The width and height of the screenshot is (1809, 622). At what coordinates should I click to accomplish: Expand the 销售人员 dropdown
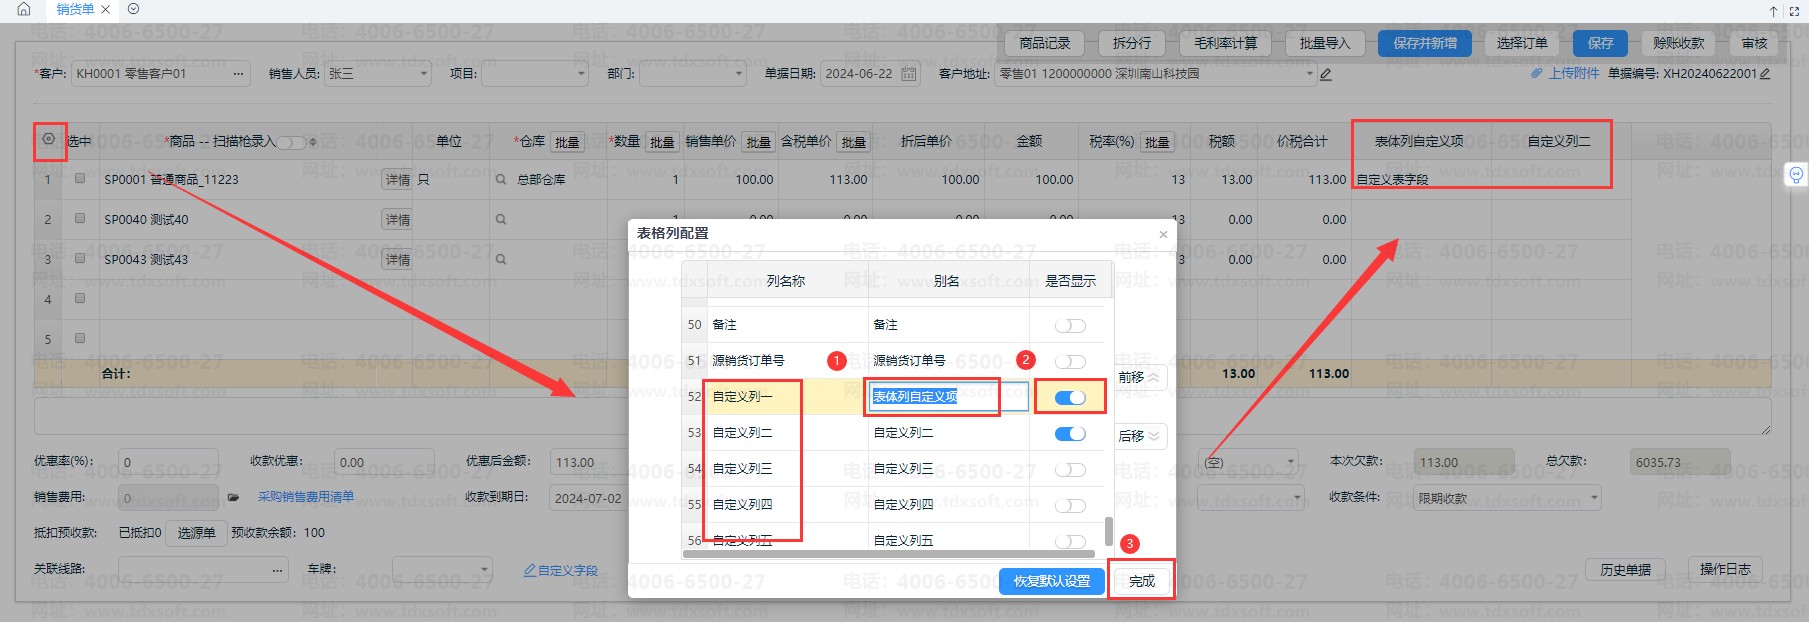tap(424, 74)
